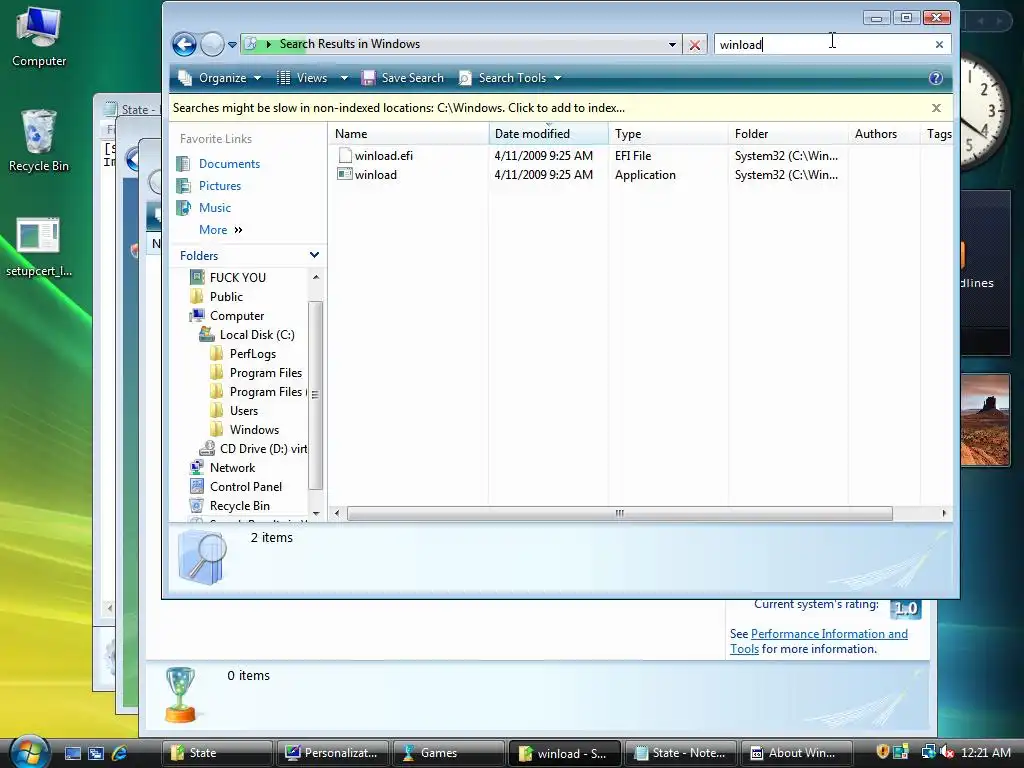The height and width of the screenshot is (768, 1024).
Task: Sort by the Authors column header
Action: click(x=884, y=134)
